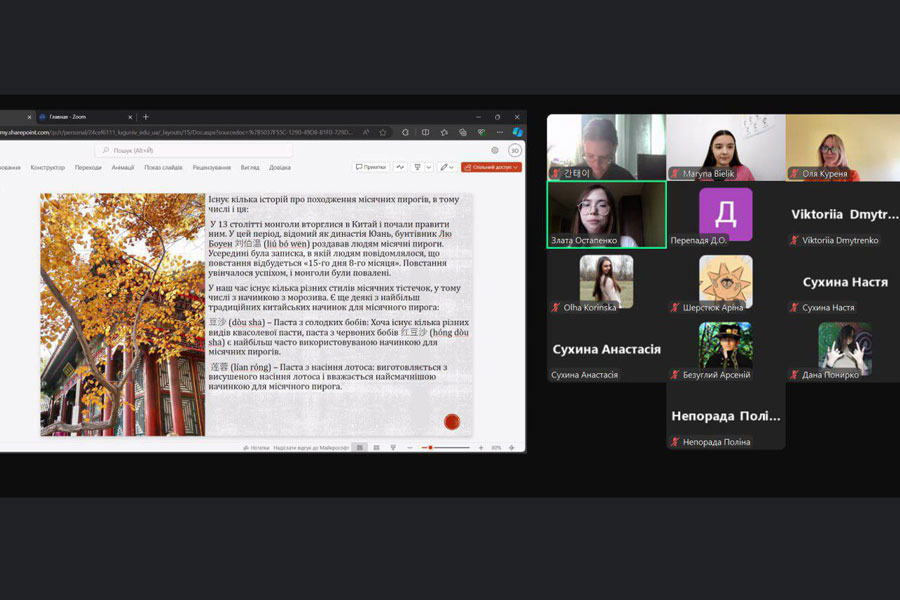
Task: Switch to Normal view icon
Action: click(360, 448)
